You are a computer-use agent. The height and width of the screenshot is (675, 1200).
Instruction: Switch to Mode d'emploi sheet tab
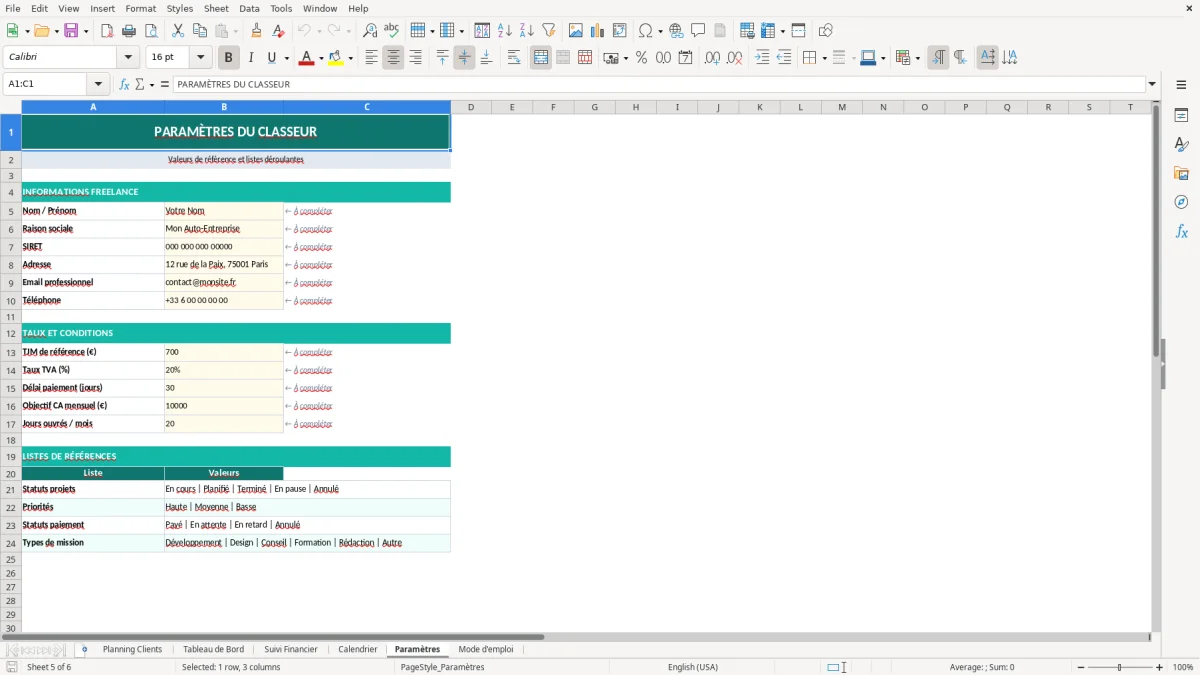coord(486,649)
